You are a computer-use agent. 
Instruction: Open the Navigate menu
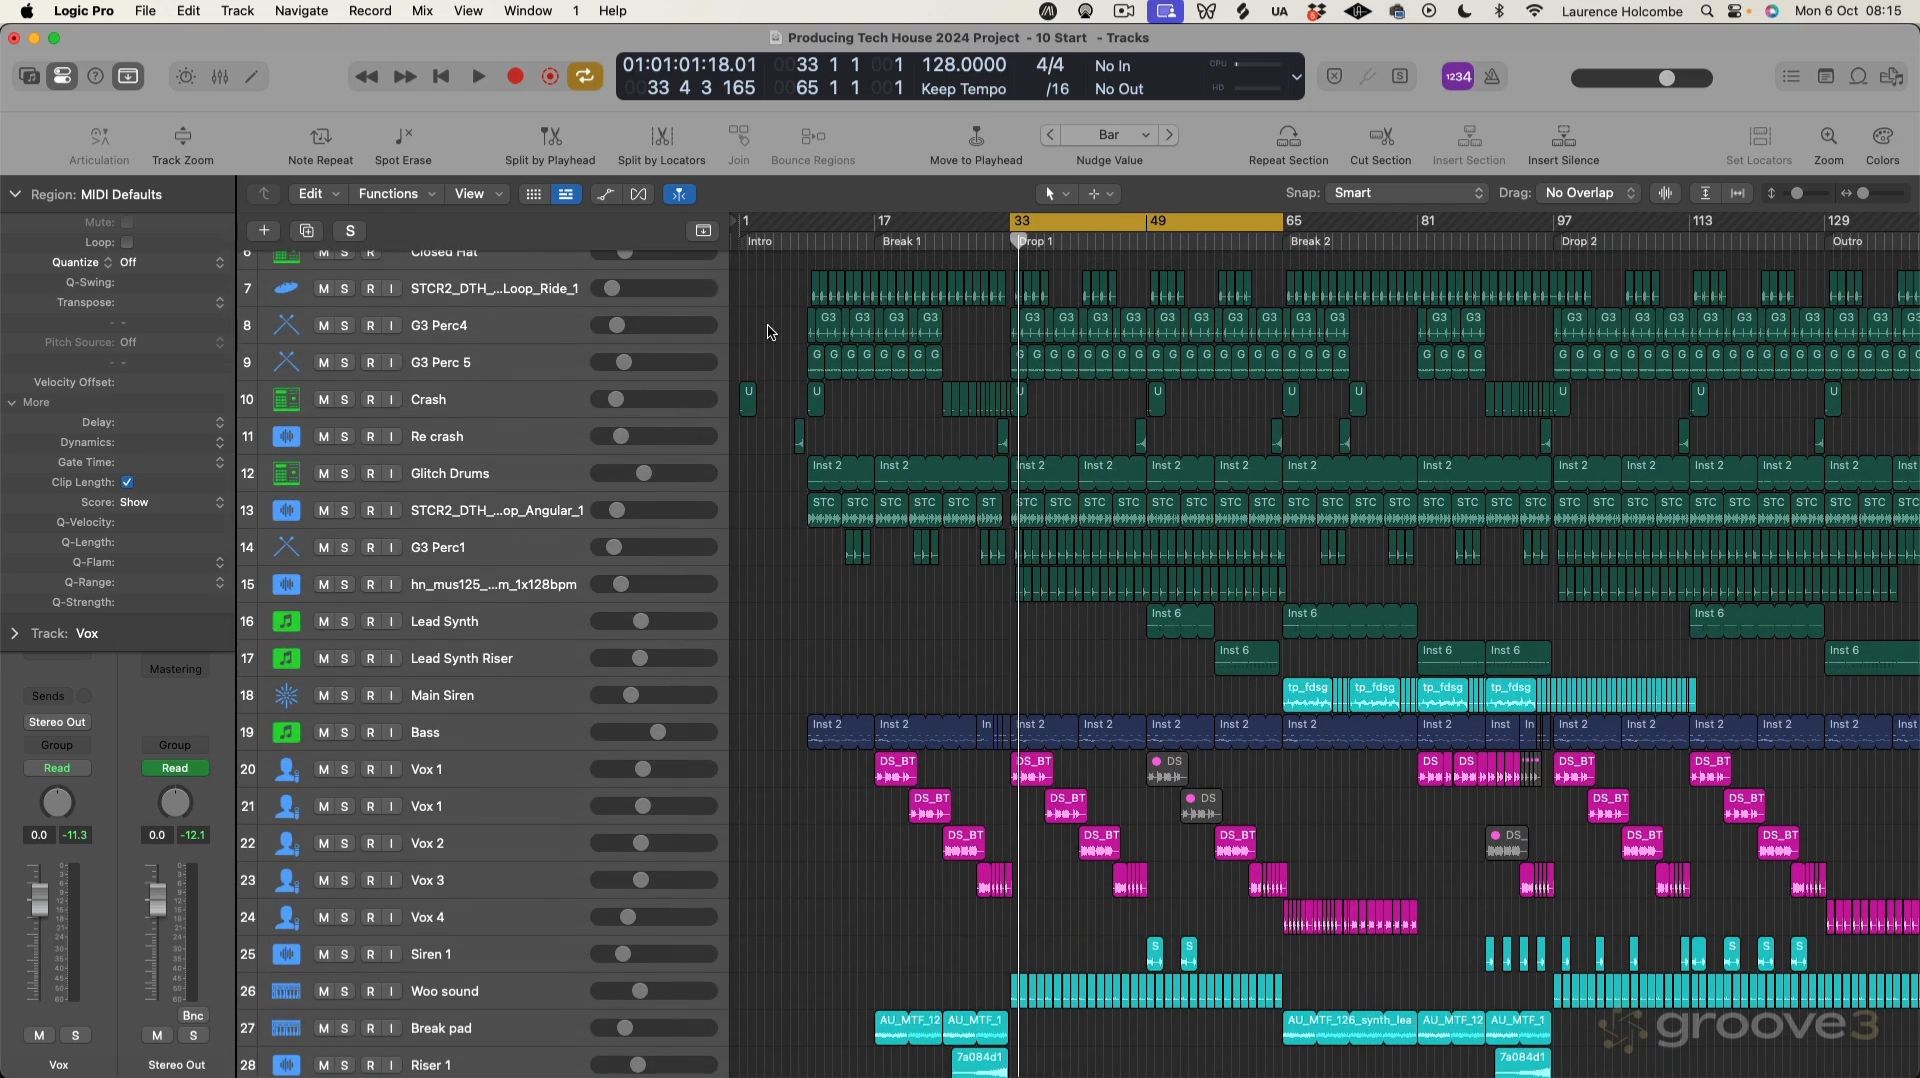301,11
